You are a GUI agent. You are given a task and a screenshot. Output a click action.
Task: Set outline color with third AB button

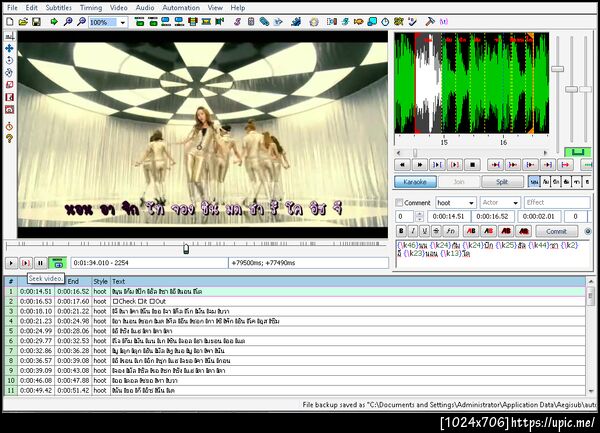pyautogui.click(x=506, y=231)
